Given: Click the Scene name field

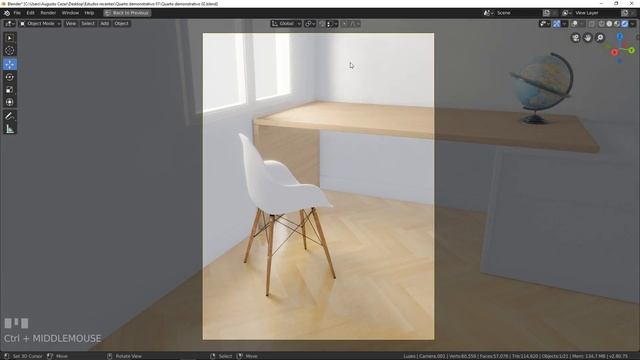Looking at the screenshot, I should (x=518, y=13).
